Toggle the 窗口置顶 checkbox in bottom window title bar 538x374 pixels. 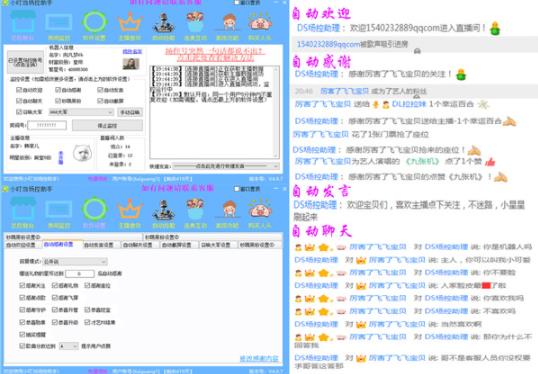click(x=237, y=189)
